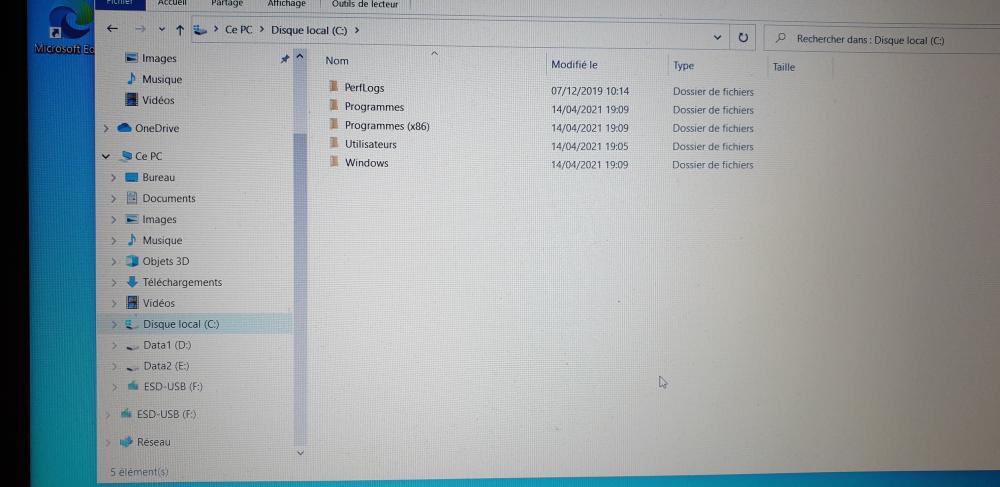Click Ce PC in the address breadcrumb

239,29
